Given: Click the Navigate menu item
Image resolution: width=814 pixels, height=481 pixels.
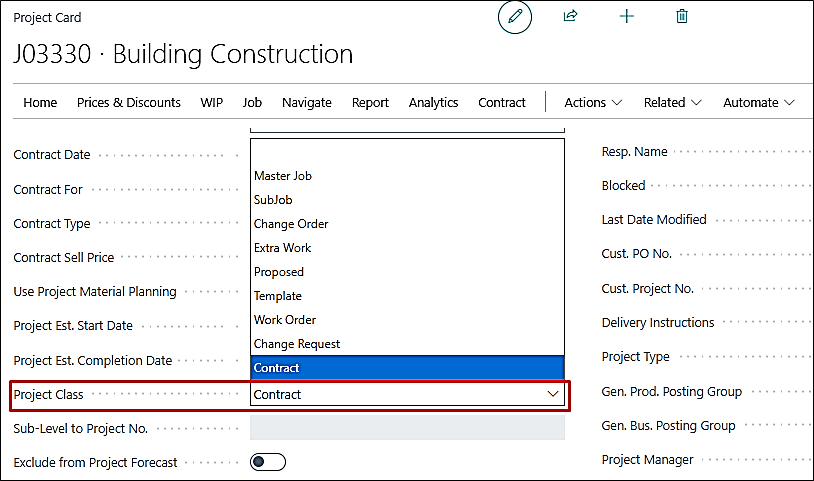Looking at the screenshot, I should coord(306,102).
